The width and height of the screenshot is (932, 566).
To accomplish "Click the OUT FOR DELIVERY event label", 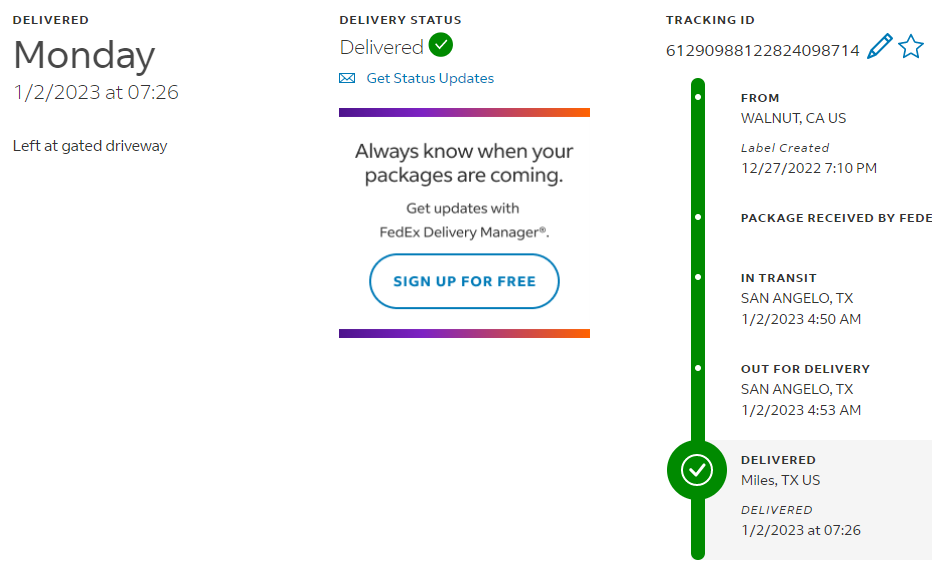I will (805, 368).
